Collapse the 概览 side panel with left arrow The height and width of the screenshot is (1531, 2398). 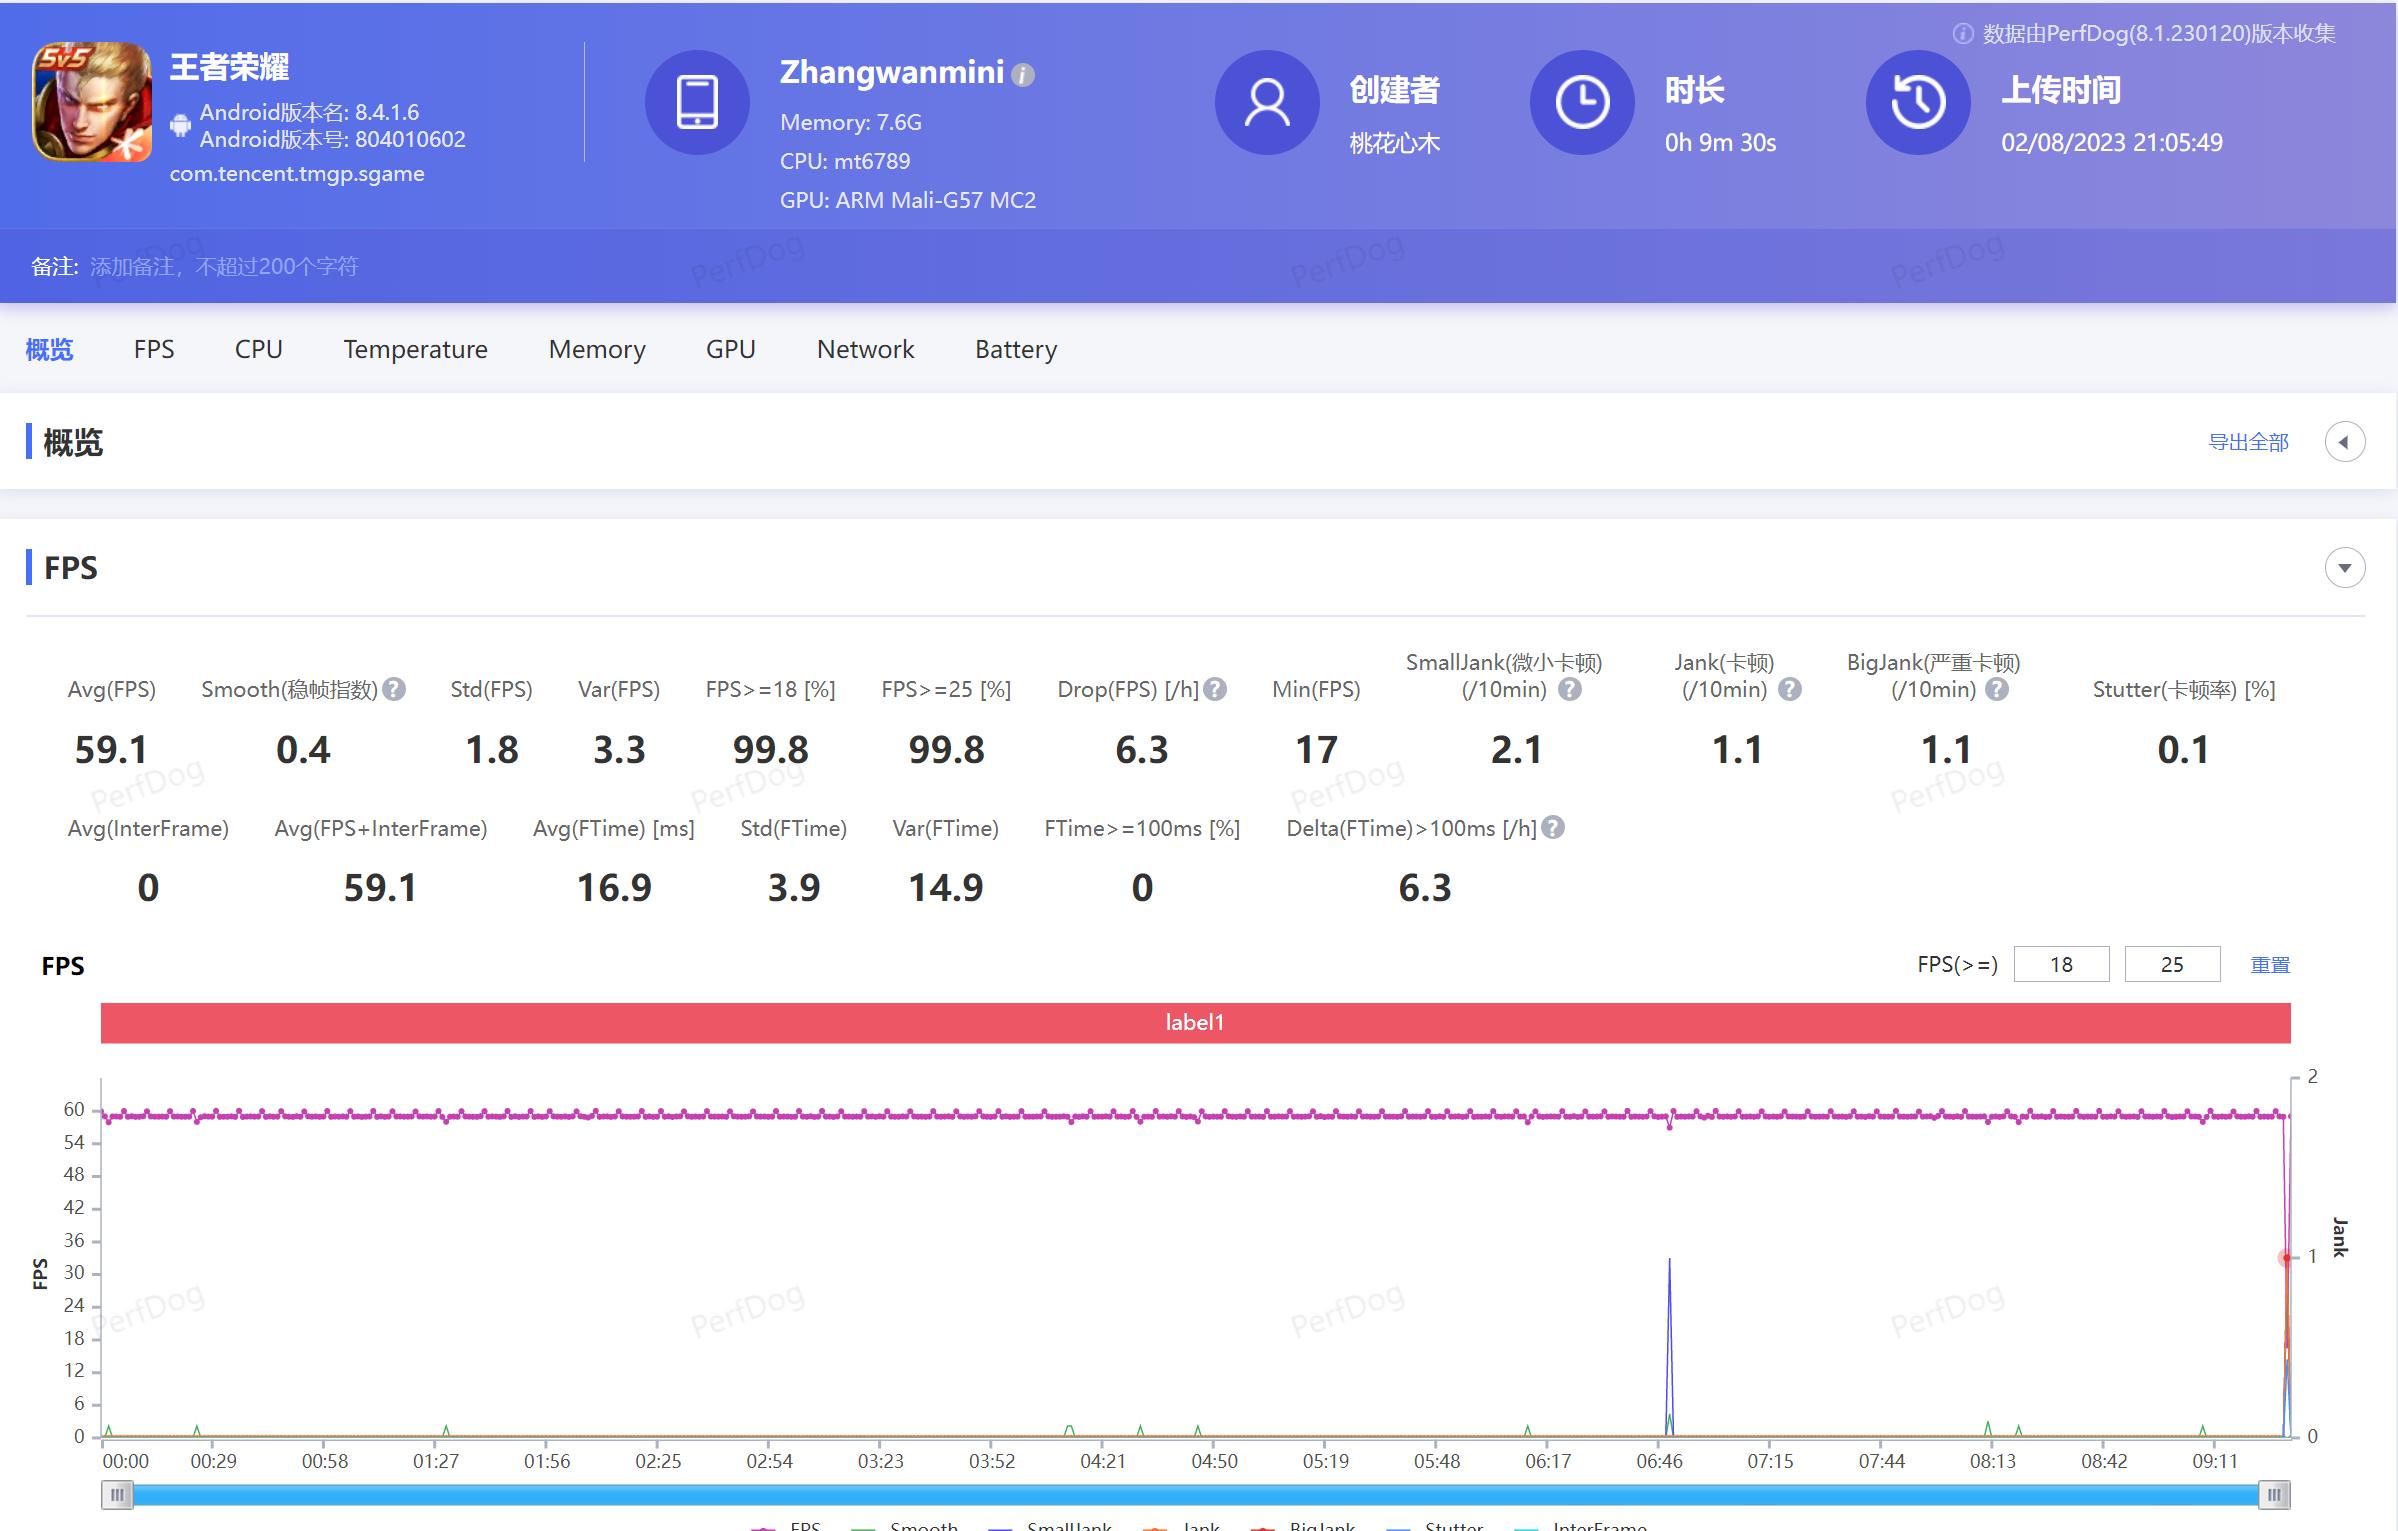[x=2344, y=442]
